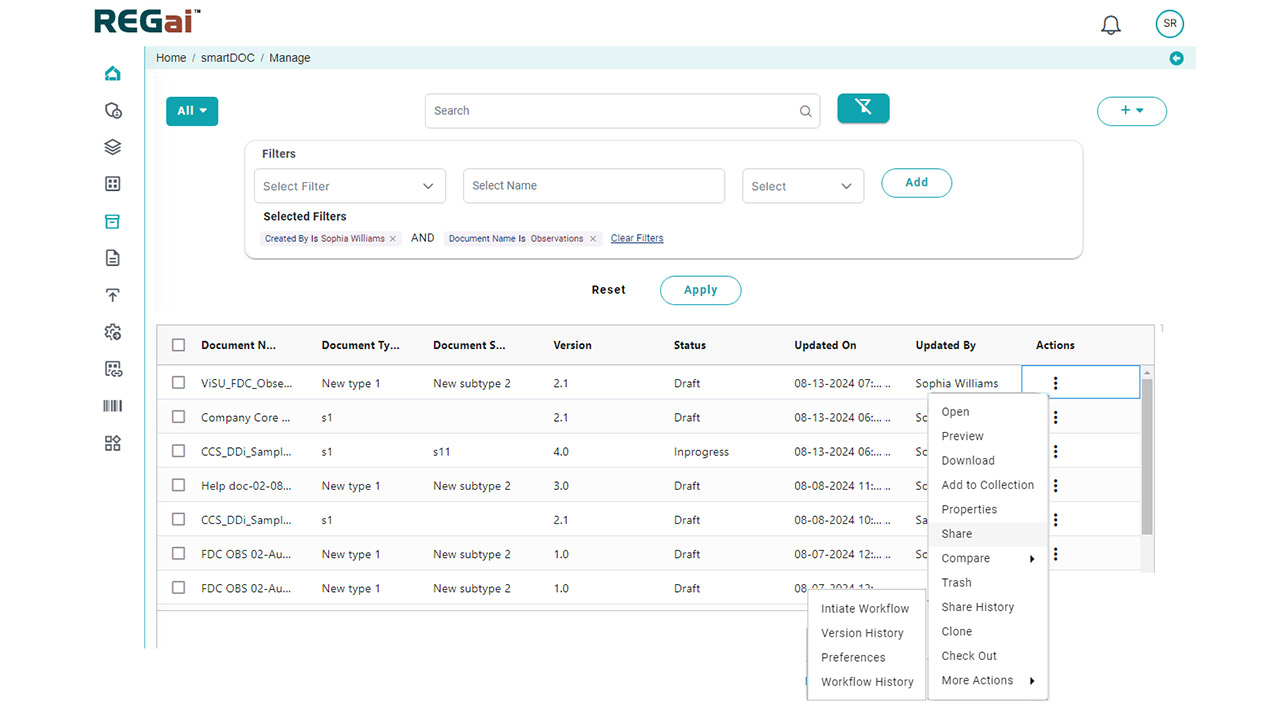The width and height of the screenshot is (1280, 720).
Task: Select the Help doc-02-08 row checkbox
Action: click(x=179, y=486)
